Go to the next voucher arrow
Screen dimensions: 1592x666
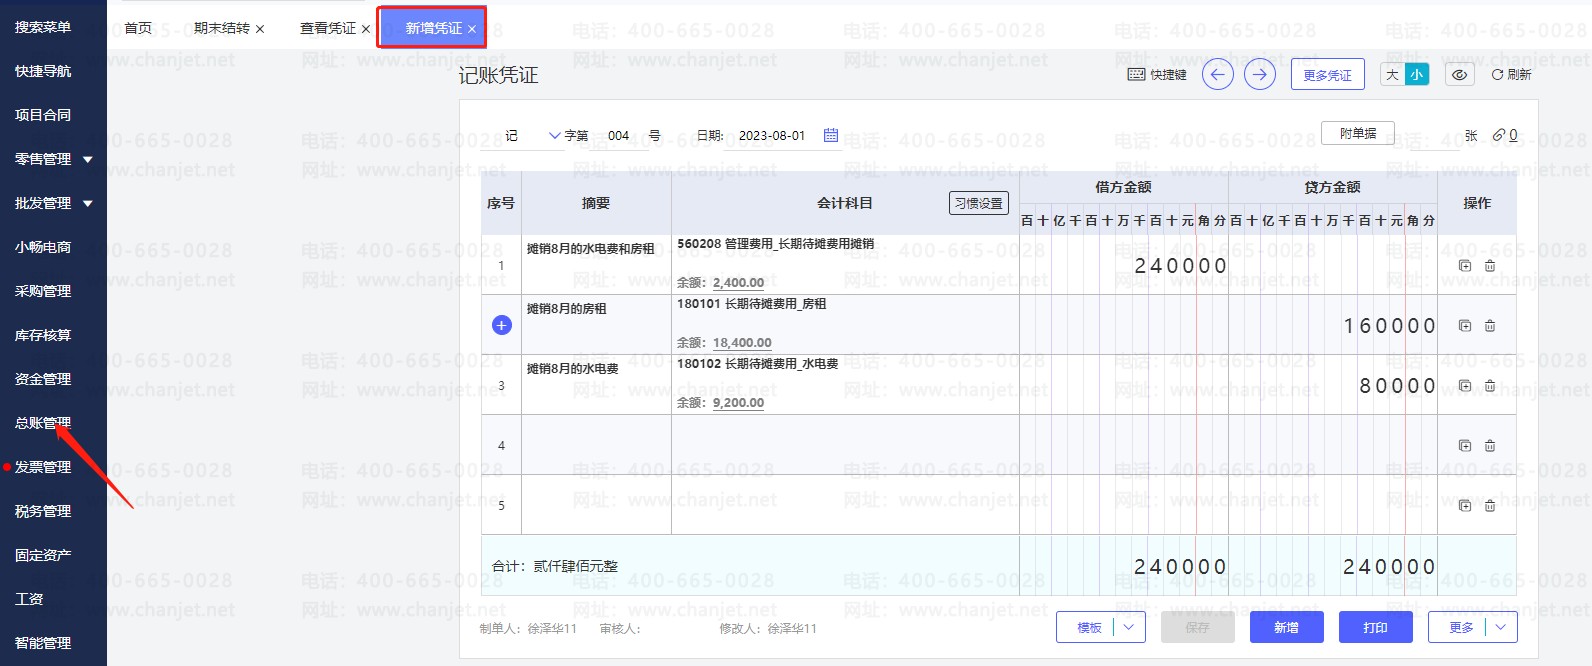tap(1259, 75)
